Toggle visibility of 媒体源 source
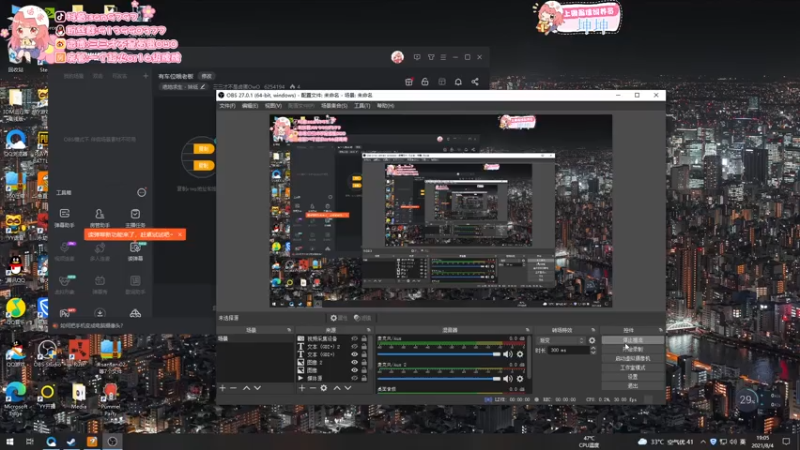This screenshot has height=450, width=800. (355, 378)
